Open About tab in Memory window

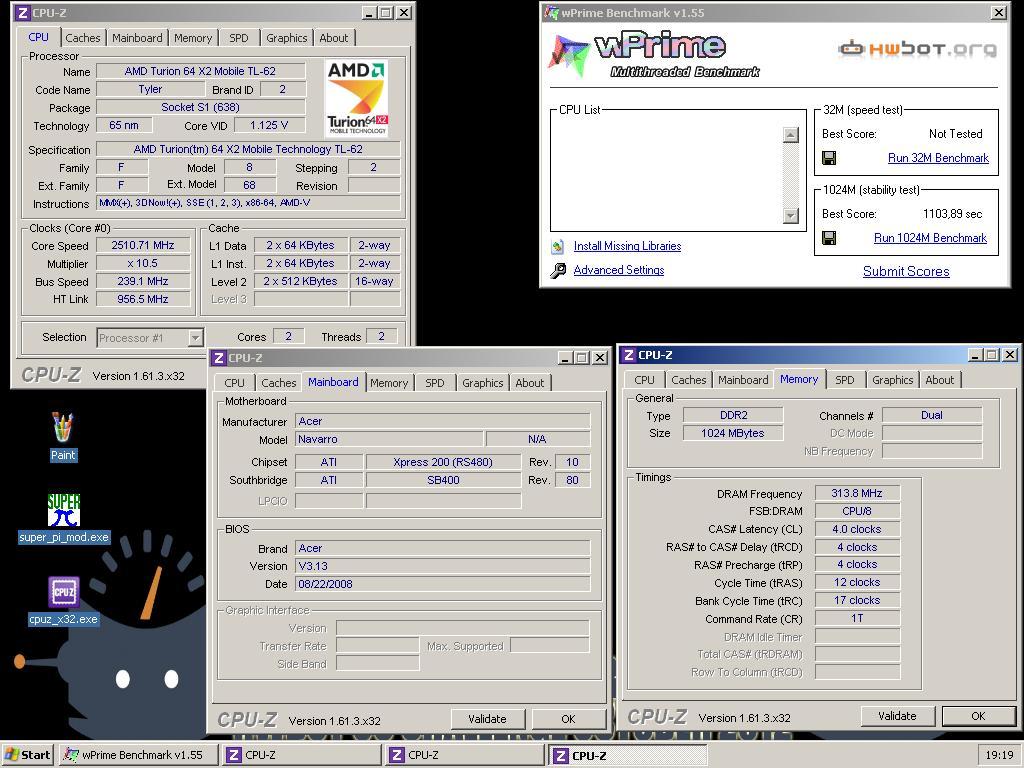[x=940, y=379]
